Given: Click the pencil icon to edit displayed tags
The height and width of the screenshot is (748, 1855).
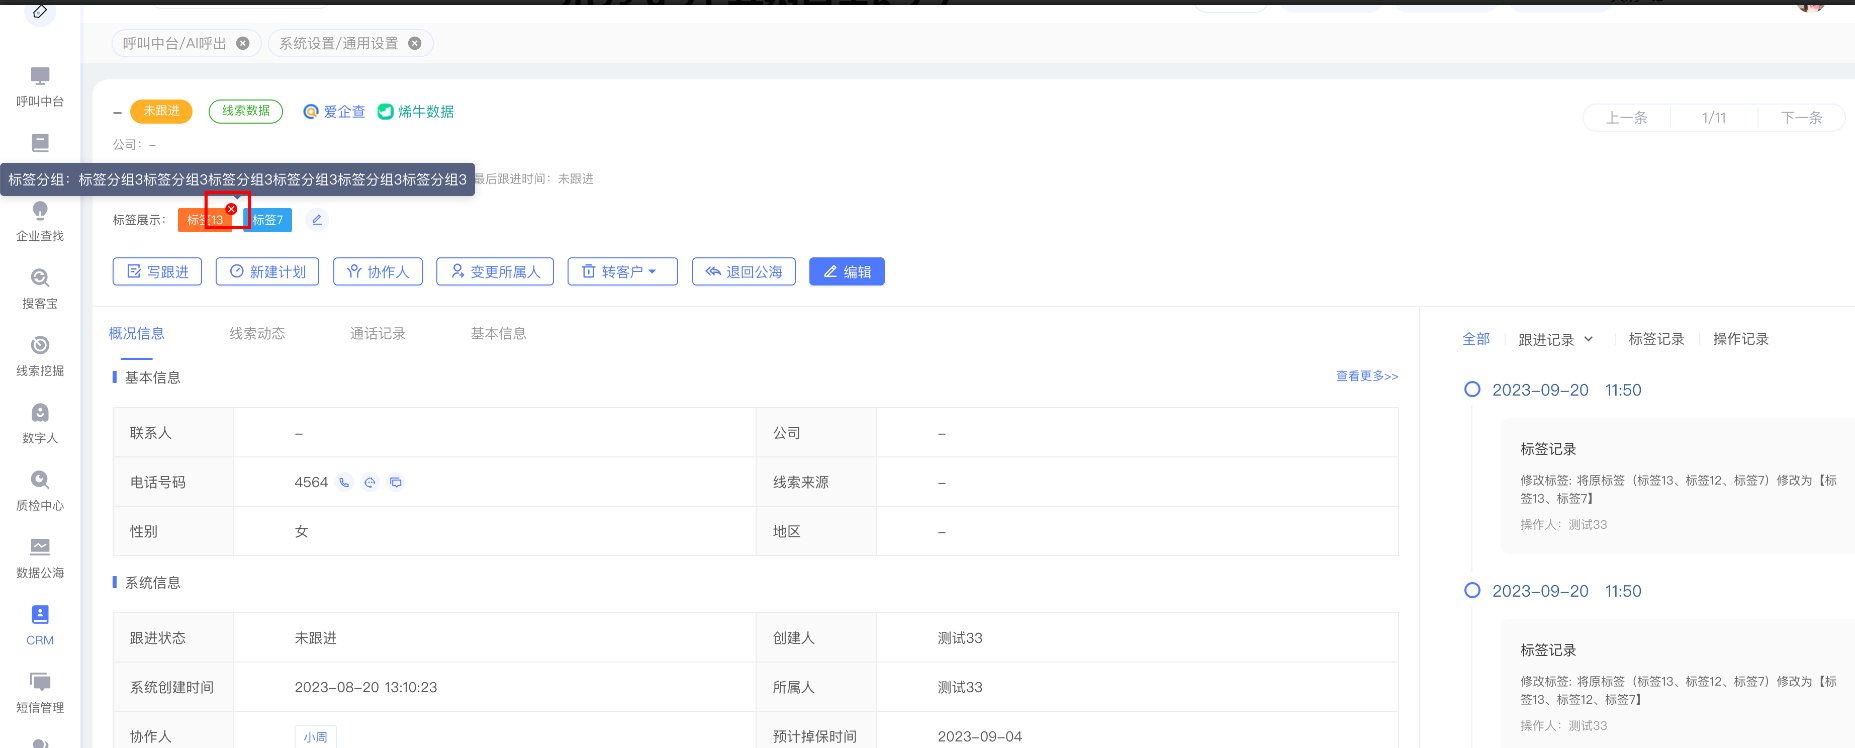Looking at the screenshot, I should [x=317, y=220].
